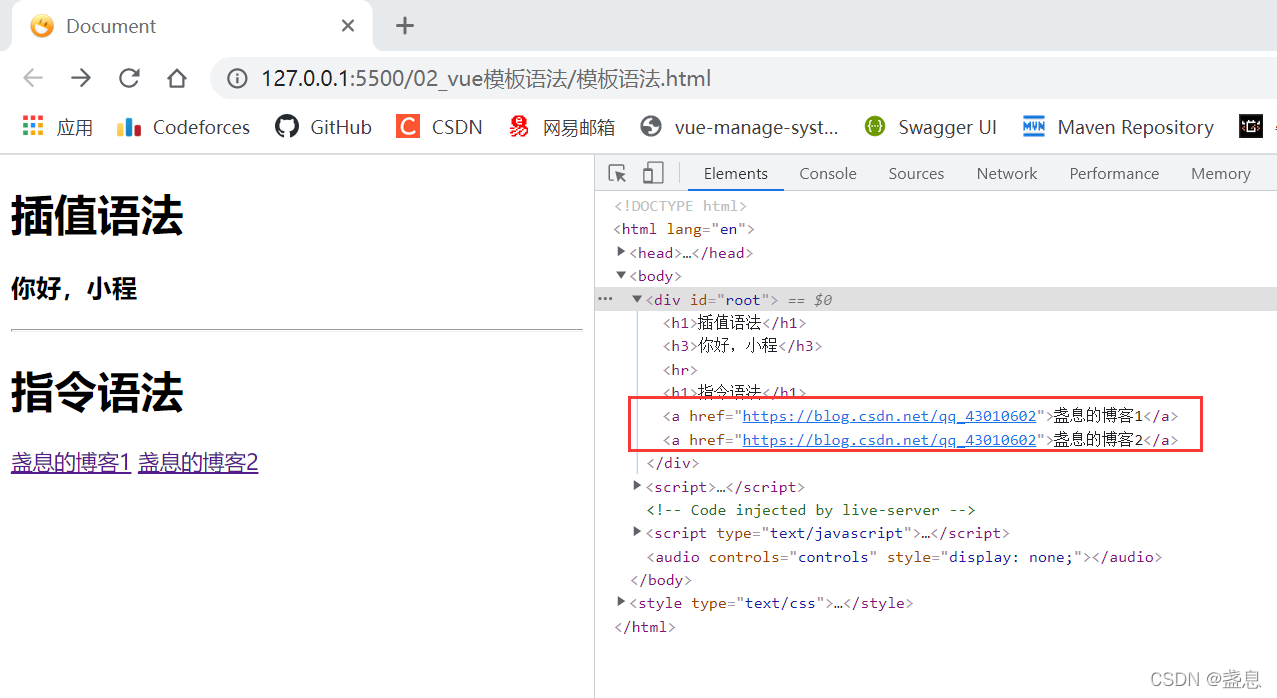The image size is (1277, 698).
Task: Select the Document browser tab
Action: point(190,26)
